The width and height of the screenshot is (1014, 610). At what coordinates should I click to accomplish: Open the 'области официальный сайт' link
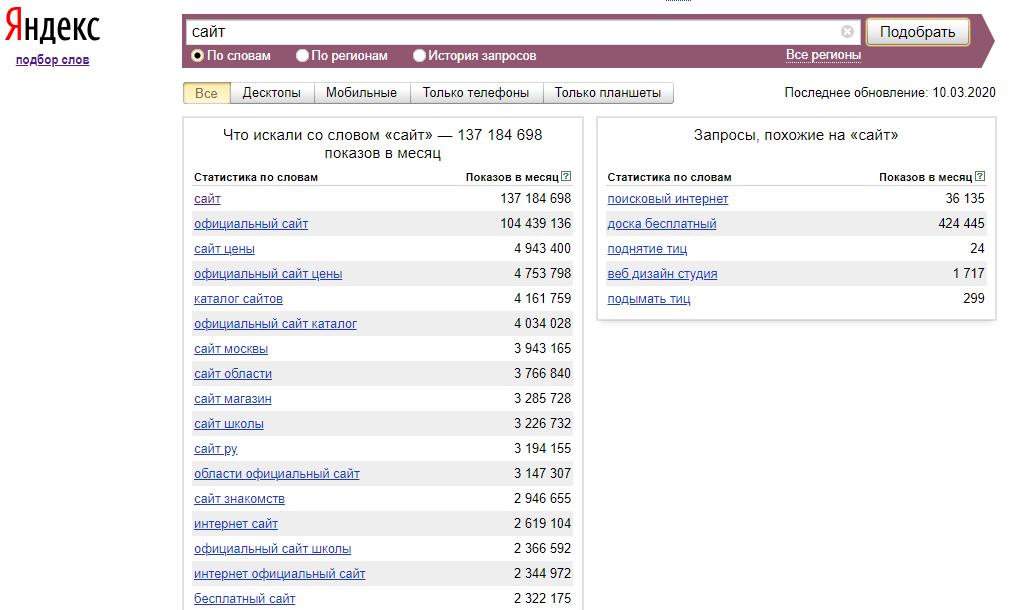[x=277, y=474]
